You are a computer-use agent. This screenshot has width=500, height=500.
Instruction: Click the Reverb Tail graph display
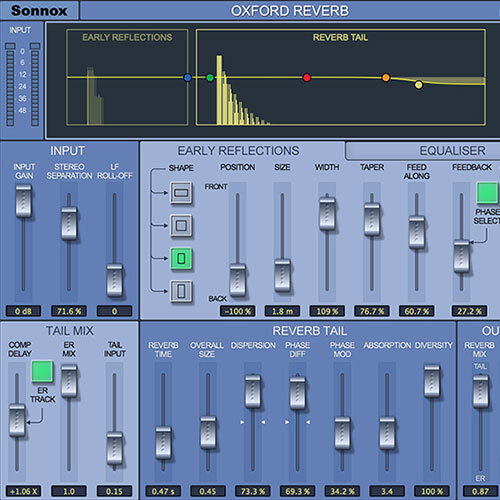point(341,77)
